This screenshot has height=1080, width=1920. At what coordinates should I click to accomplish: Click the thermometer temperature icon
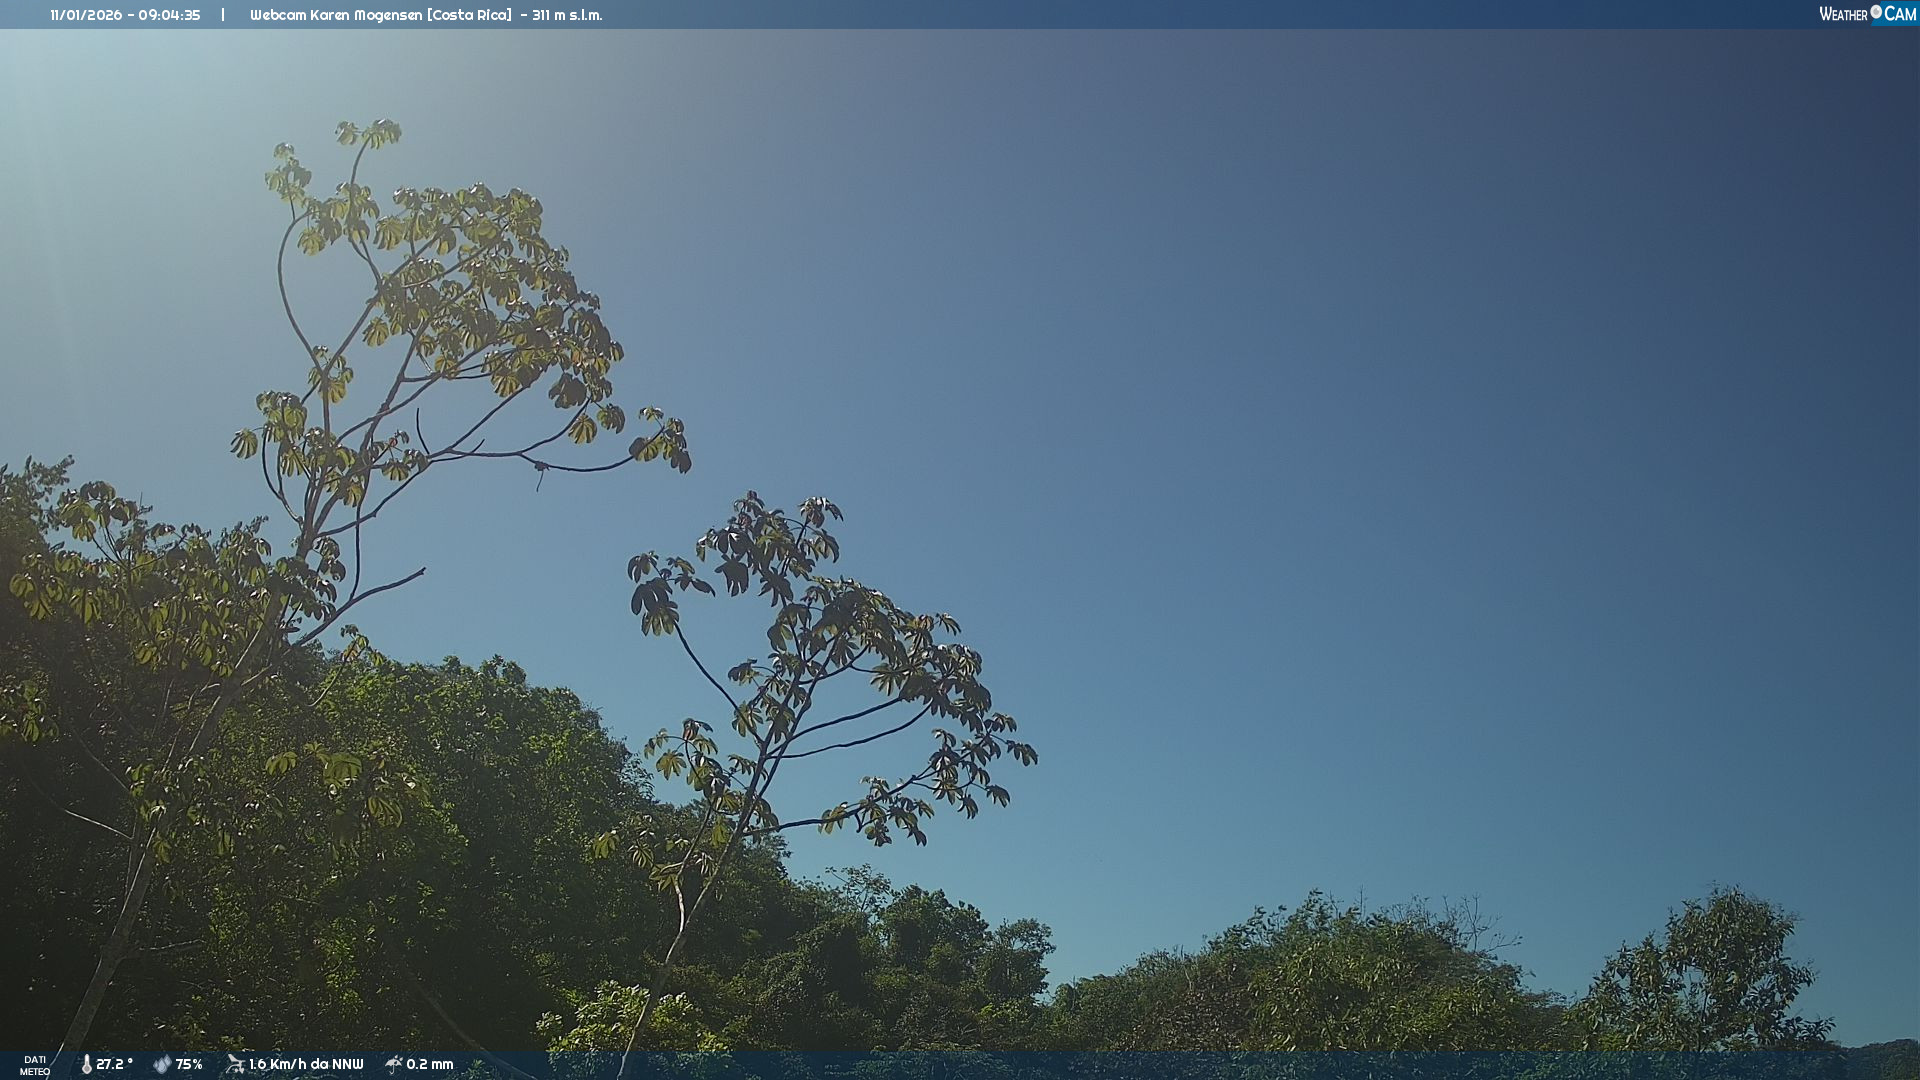point(87,1064)
